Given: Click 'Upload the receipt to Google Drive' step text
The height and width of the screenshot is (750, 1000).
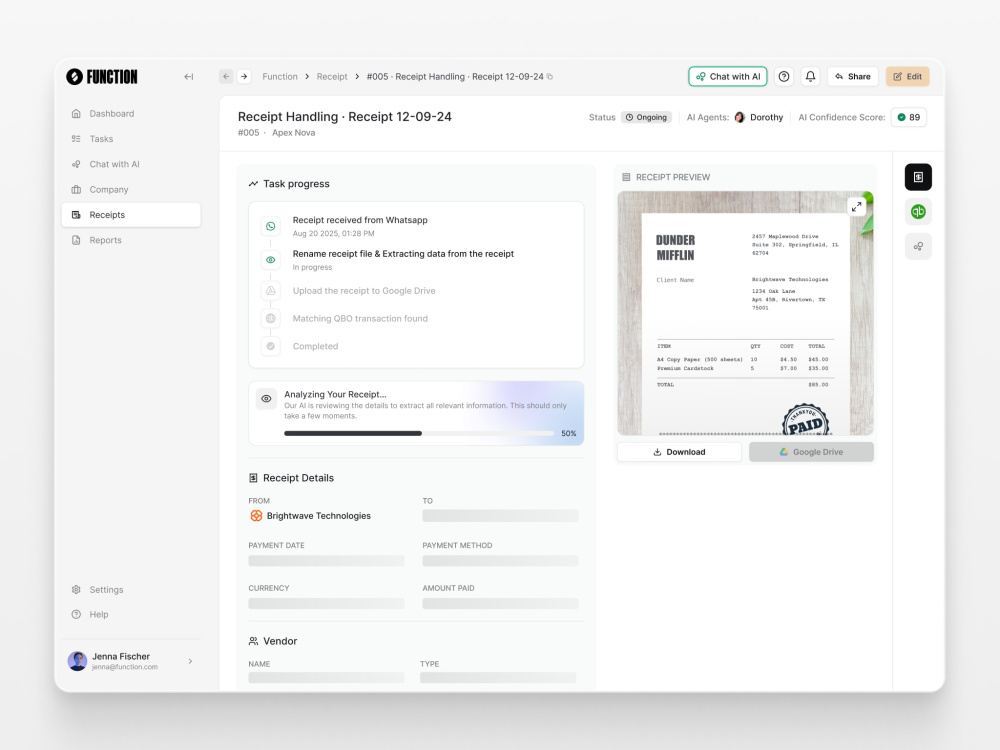Looking at the screenshot, I should click(364, 291).
